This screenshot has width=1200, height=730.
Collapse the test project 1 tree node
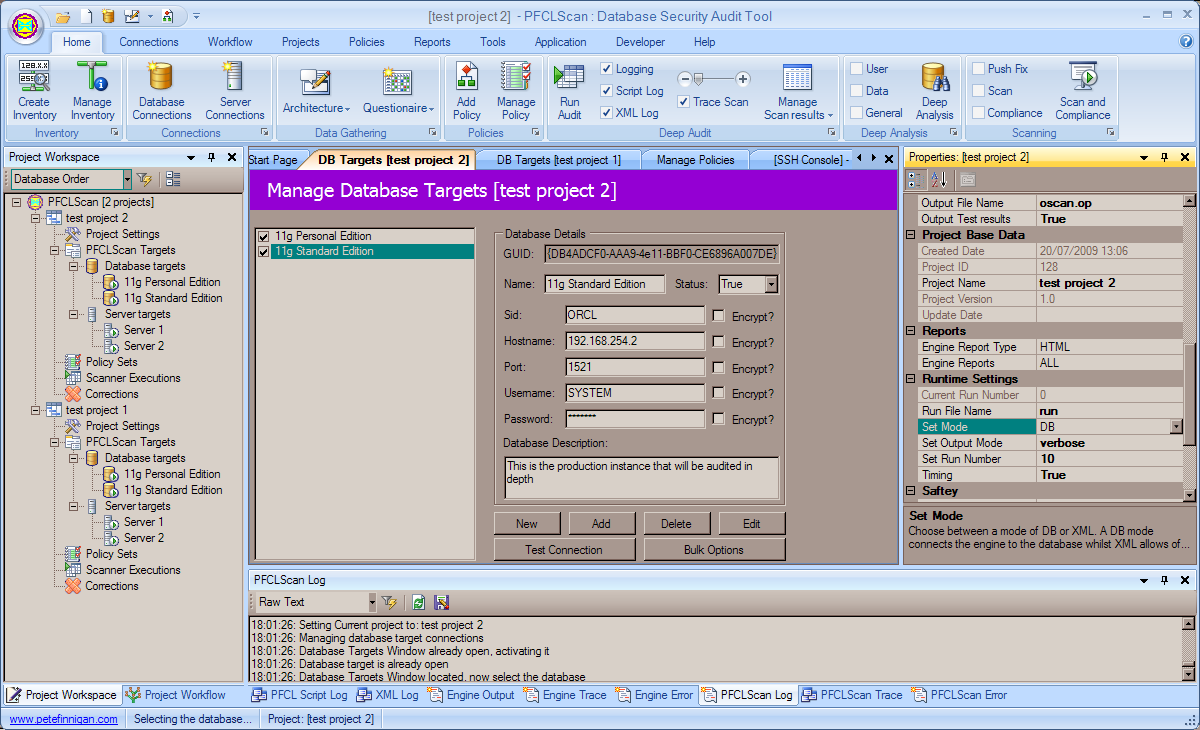36,410
